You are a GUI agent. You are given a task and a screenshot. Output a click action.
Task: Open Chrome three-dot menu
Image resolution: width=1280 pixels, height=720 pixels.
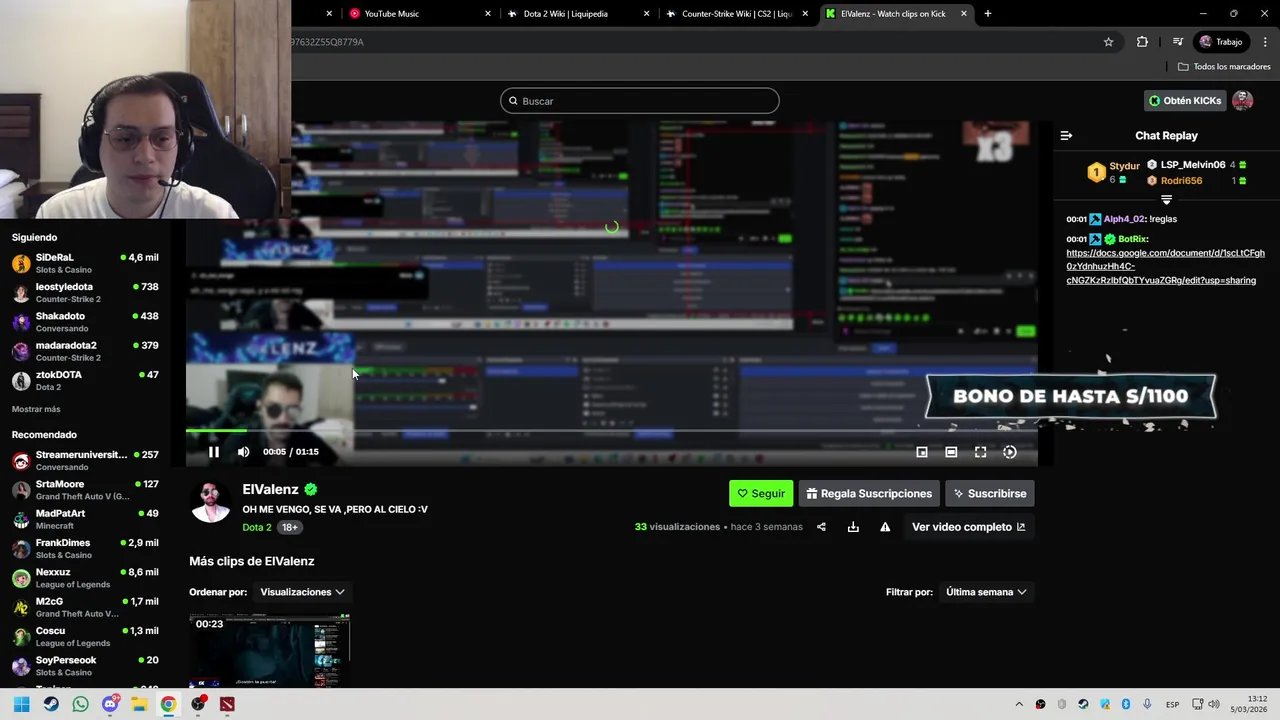coord(1266,42)
